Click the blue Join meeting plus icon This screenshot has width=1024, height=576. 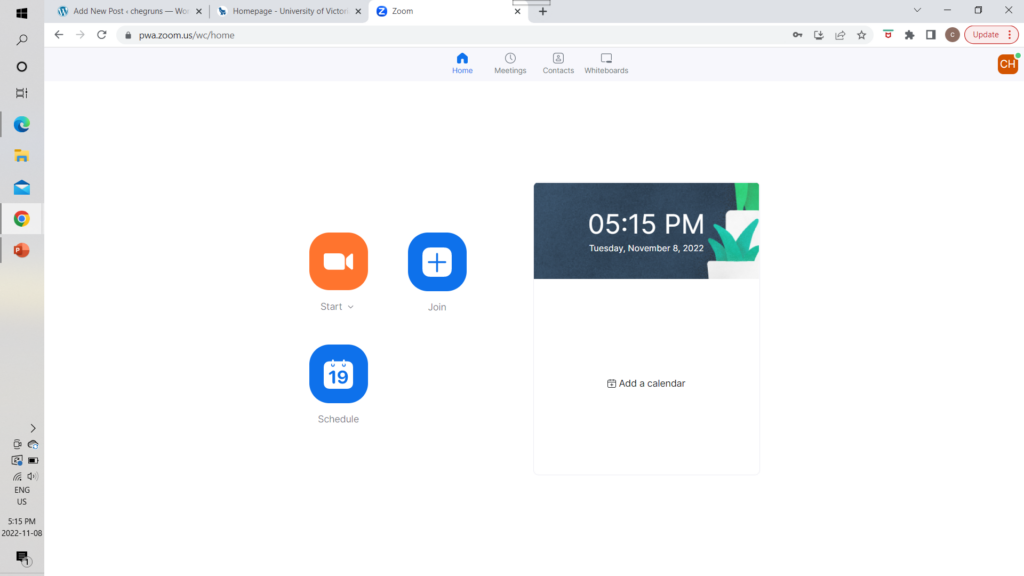click(x=437, y=261)
